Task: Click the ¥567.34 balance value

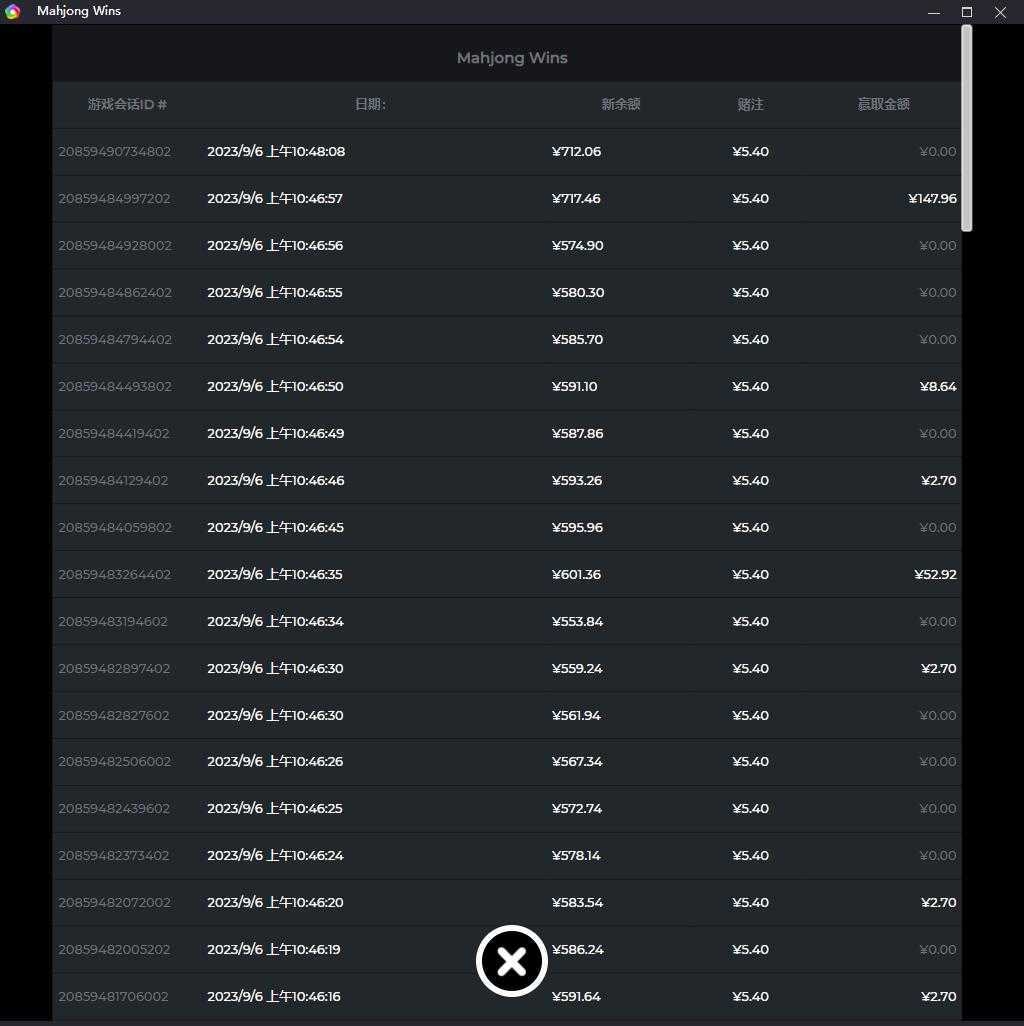Action: (577, 762)
